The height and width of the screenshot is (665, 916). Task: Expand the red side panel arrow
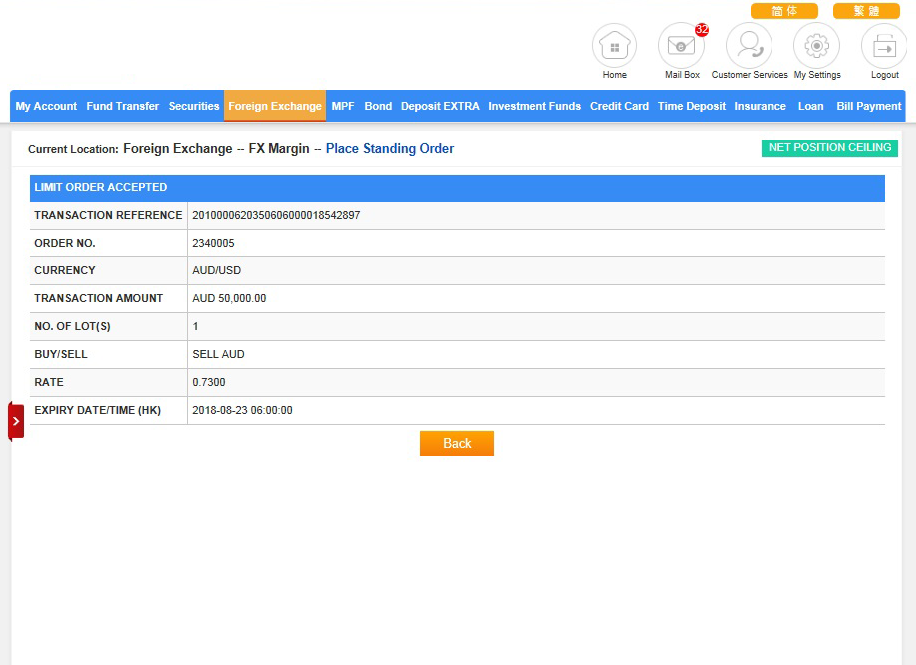16,421
